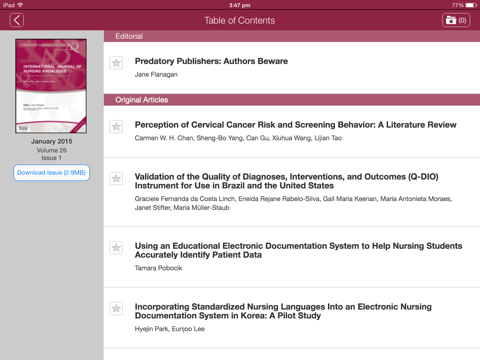Open Validation of Q-DIO Instrument article
The image size is (480, 360).
click(286, 181)
